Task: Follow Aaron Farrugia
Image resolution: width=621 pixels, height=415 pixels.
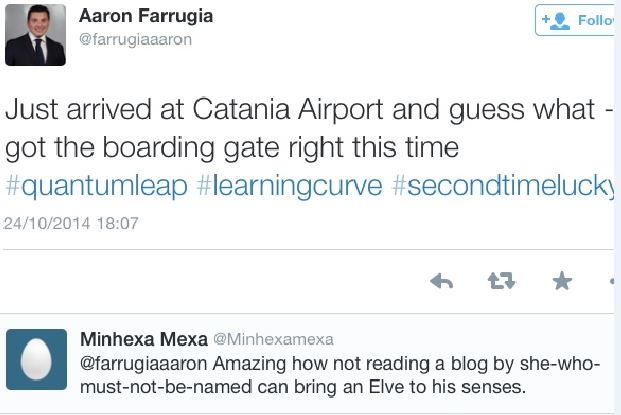Action: 579,20
